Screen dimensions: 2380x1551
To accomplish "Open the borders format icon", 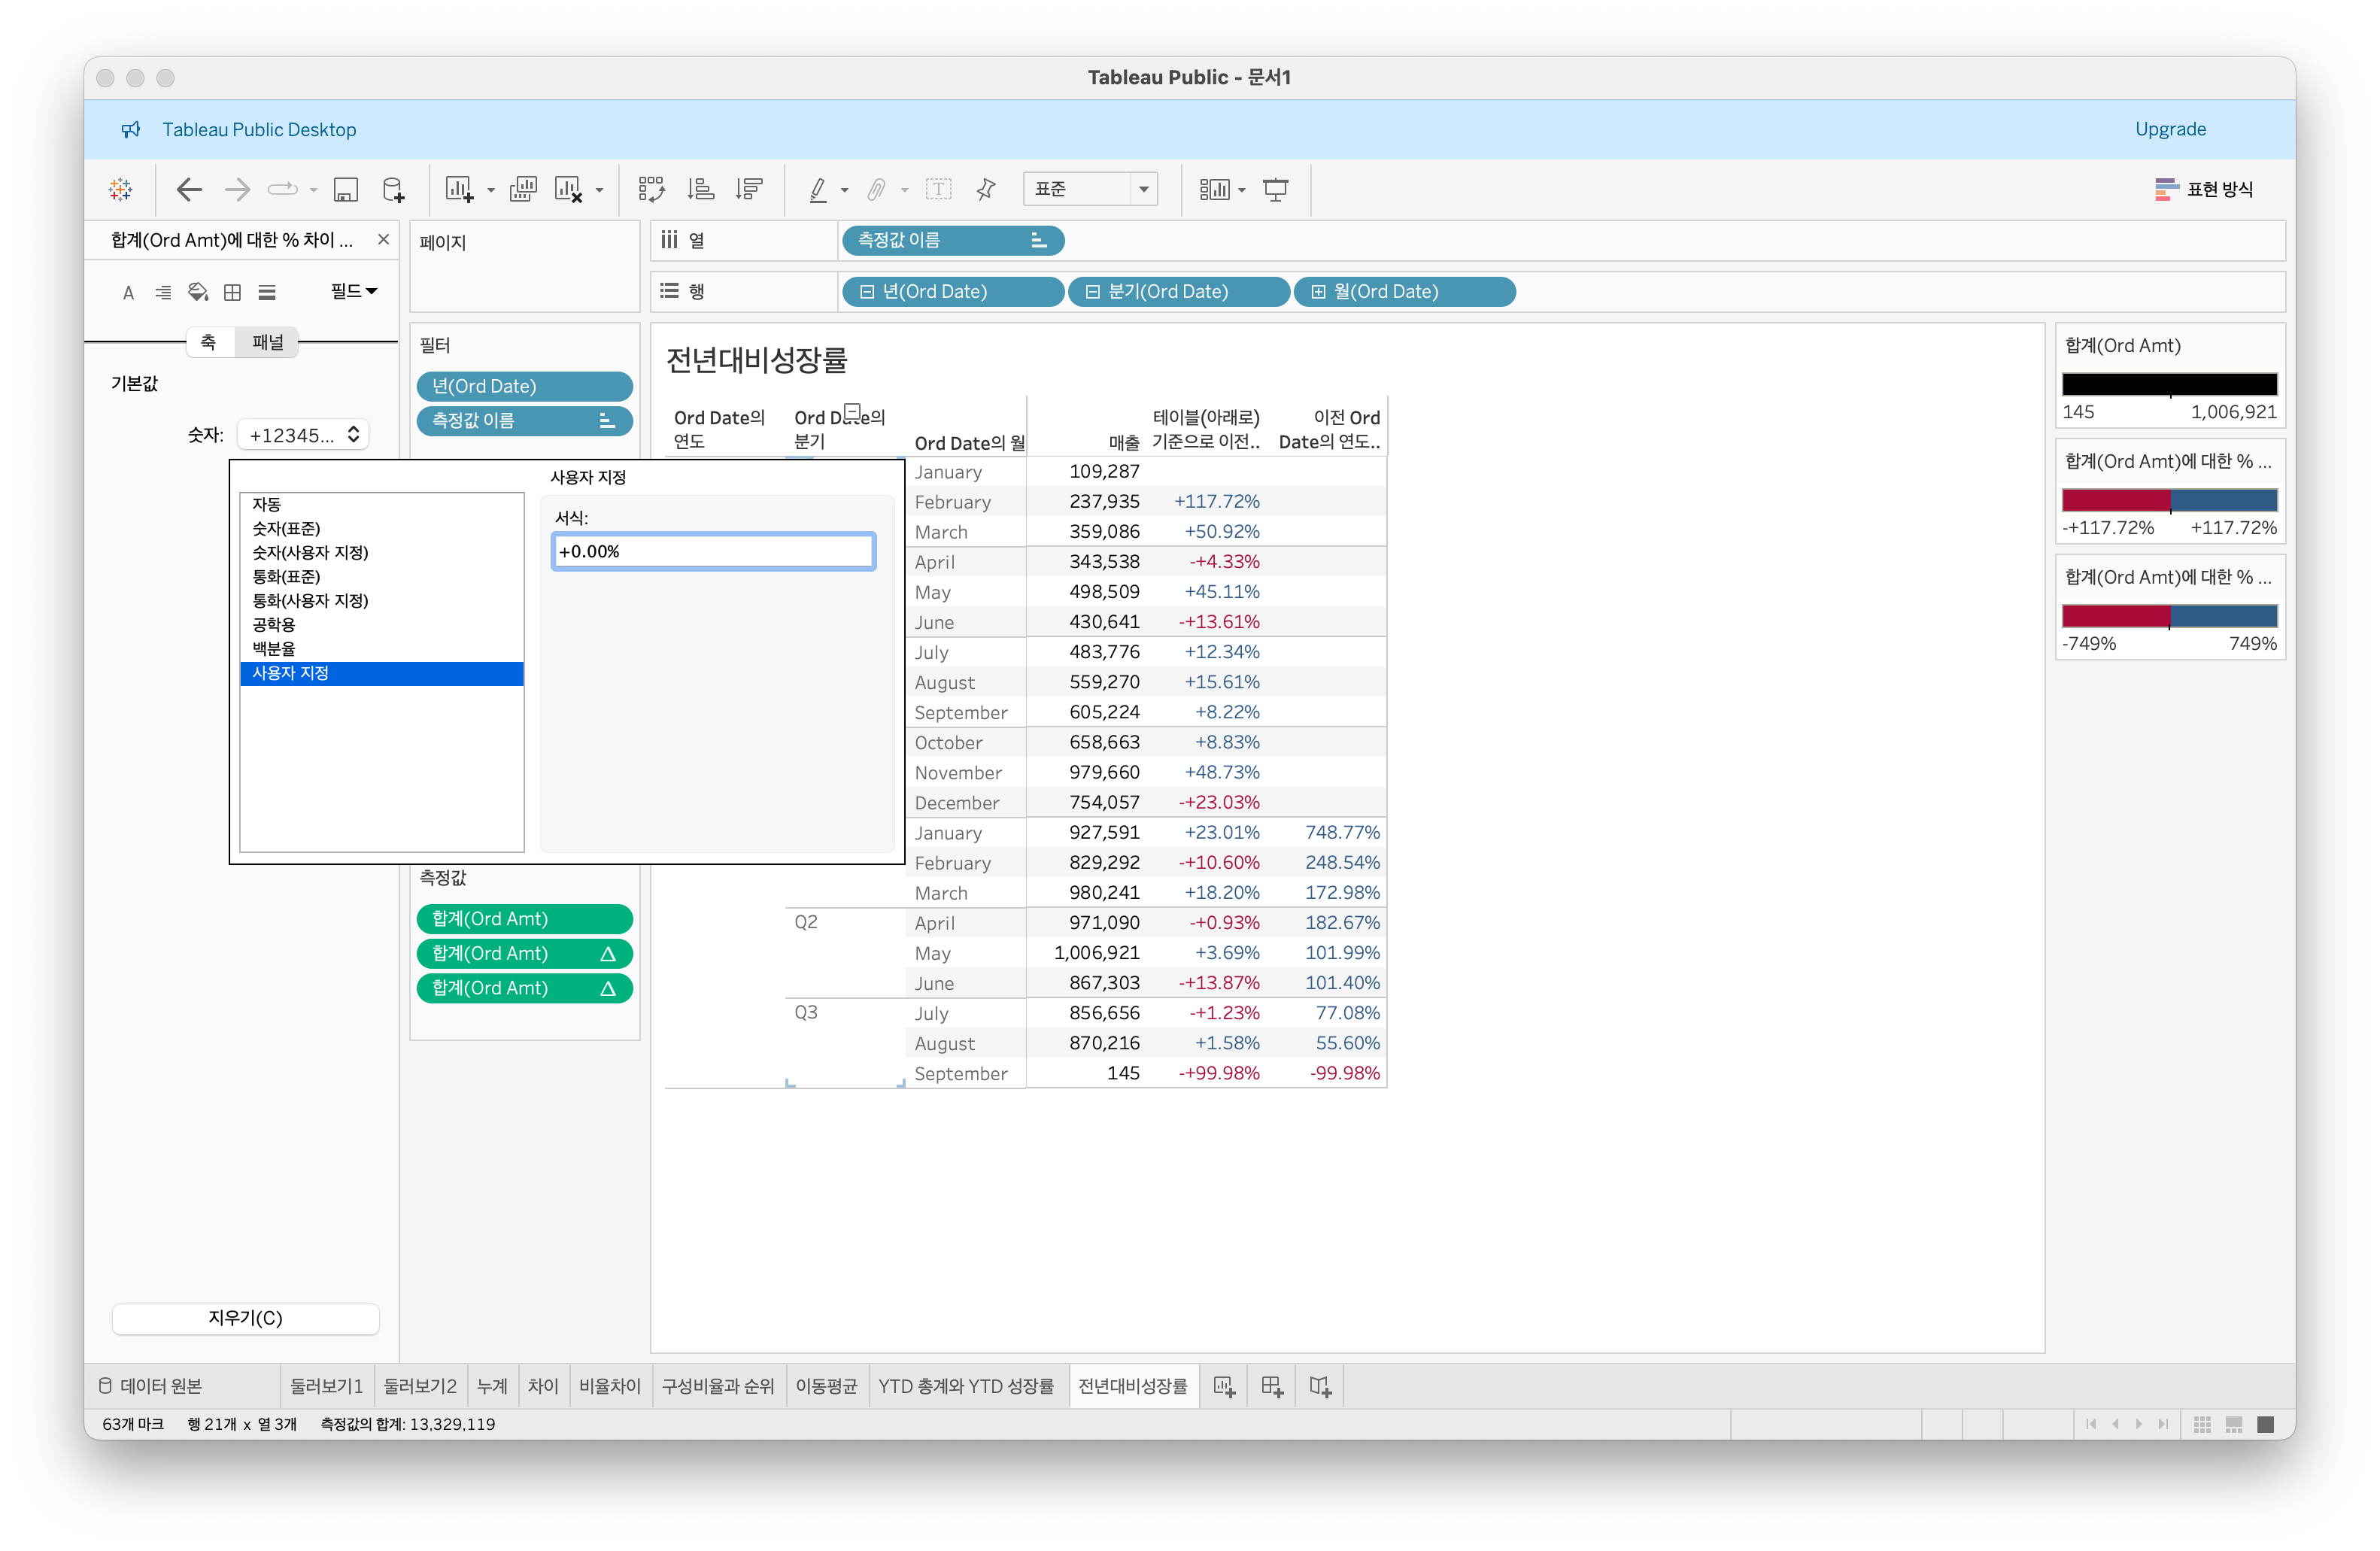I will [x=232, y=292].
